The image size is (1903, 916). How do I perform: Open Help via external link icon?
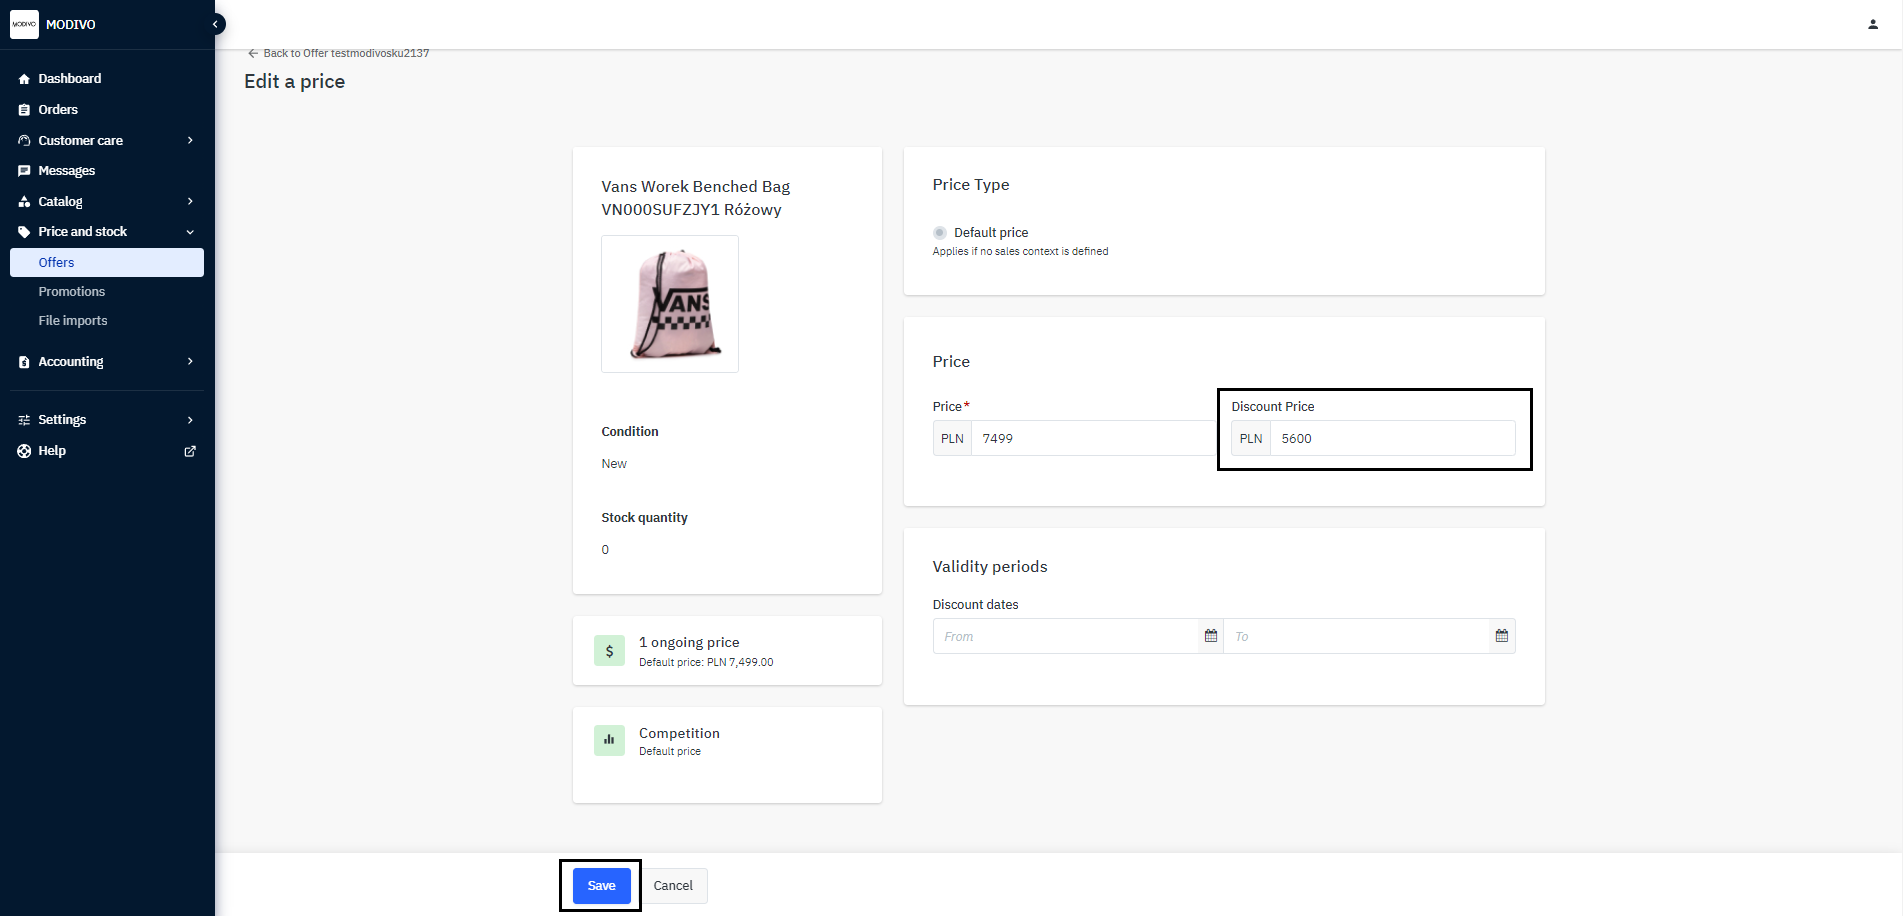(190, 451)
